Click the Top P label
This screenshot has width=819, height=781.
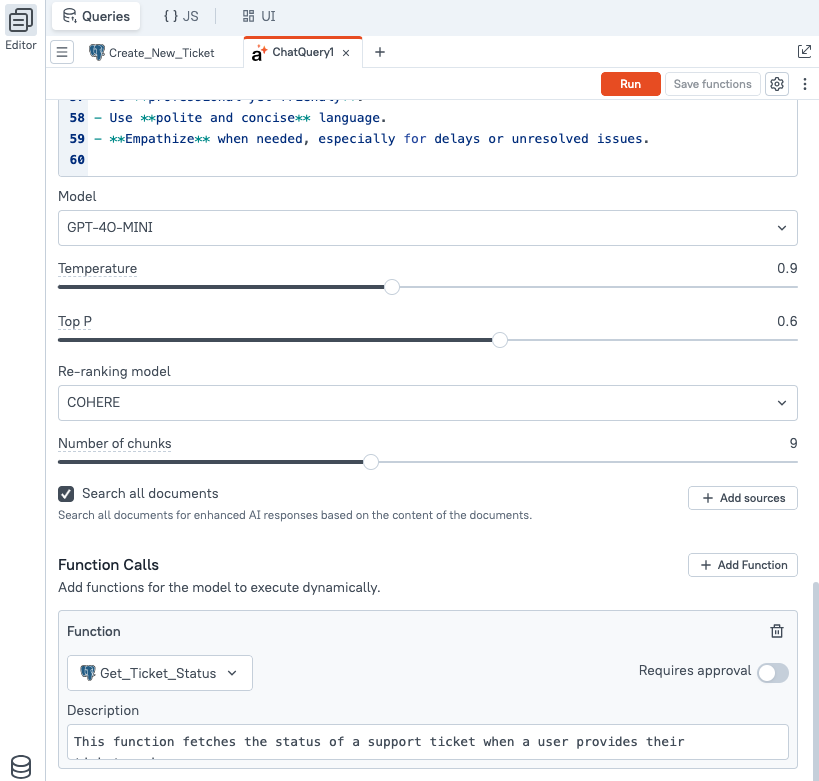75,321
